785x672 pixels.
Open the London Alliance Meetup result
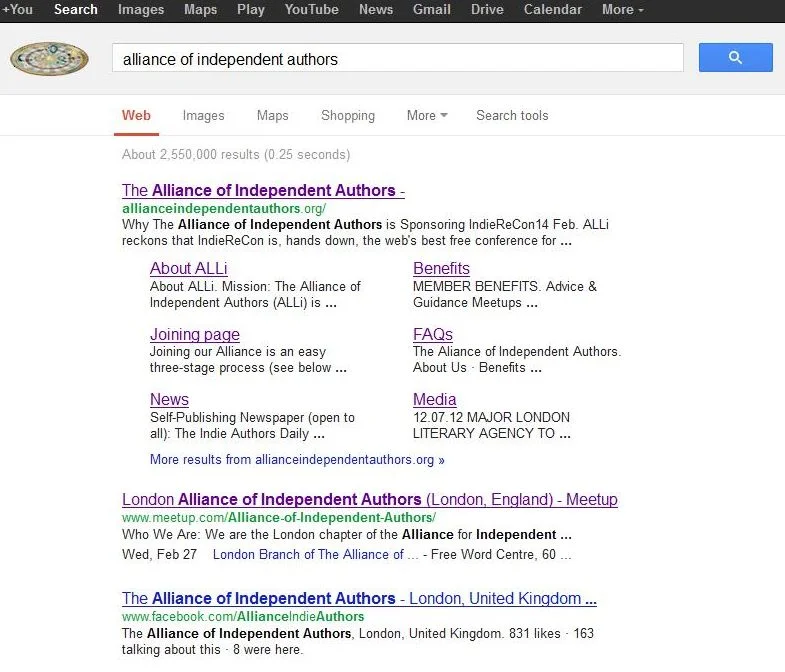point(369,500)
